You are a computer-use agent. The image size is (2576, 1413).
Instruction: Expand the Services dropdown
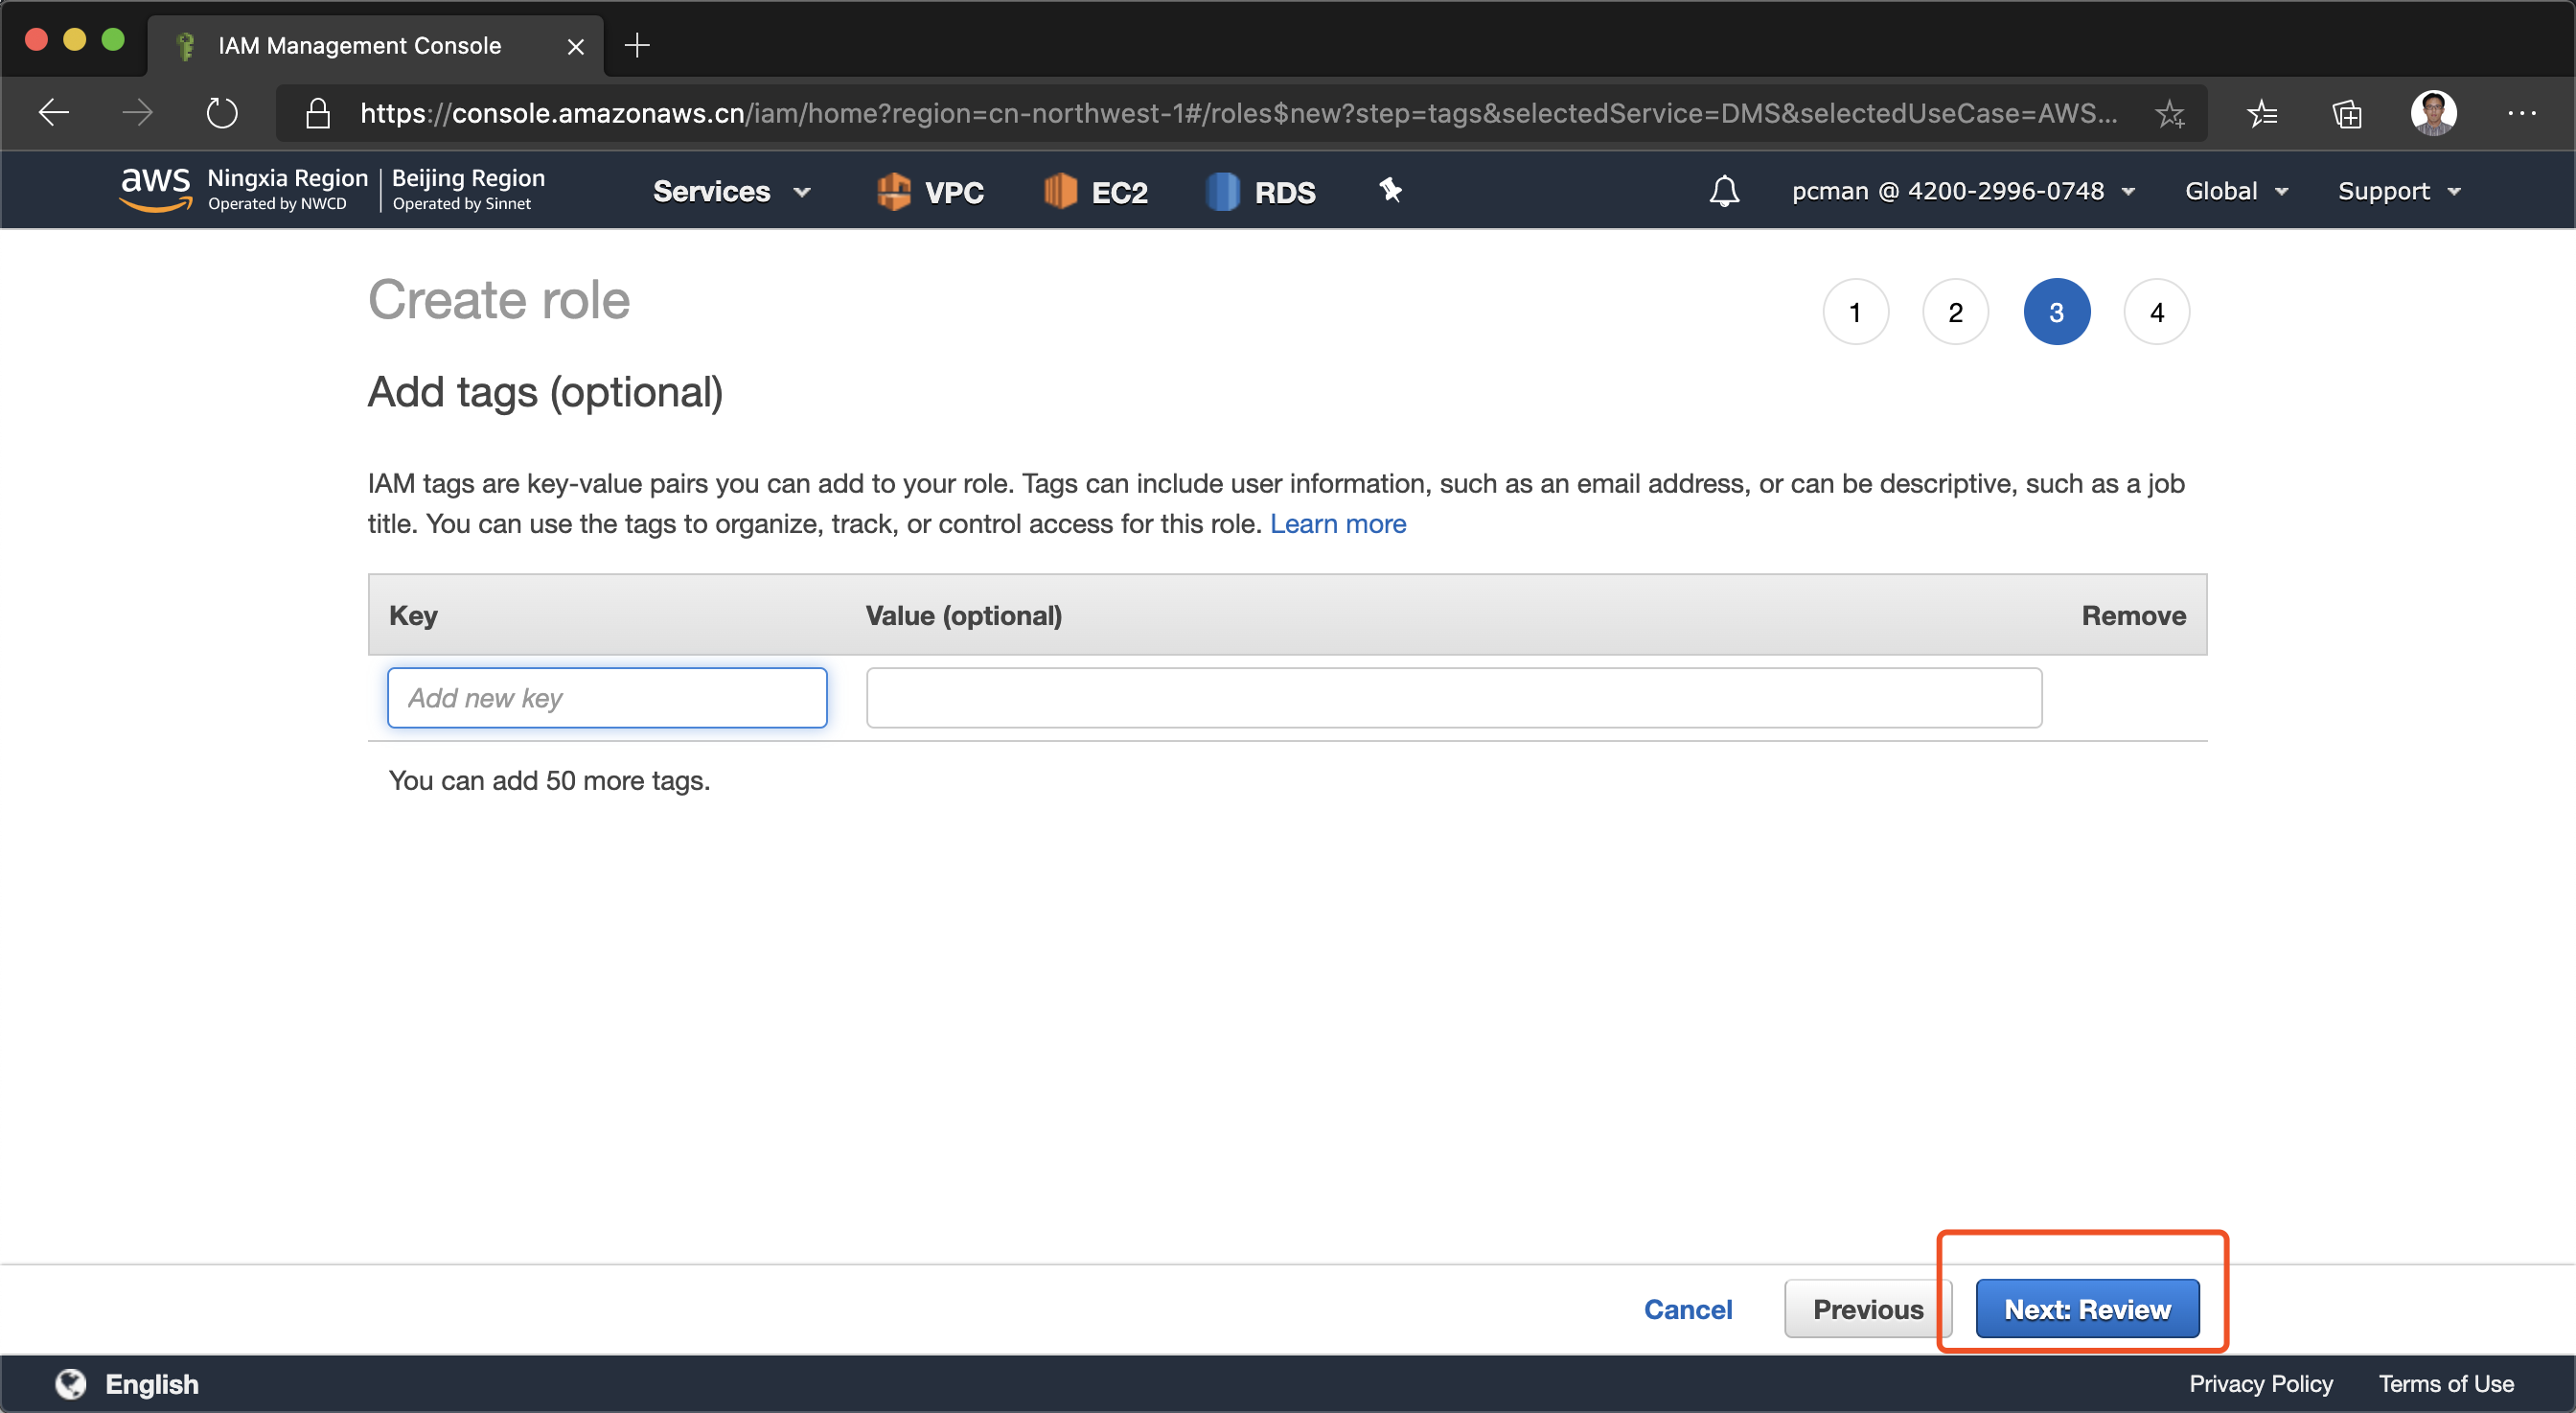(731, 191)
